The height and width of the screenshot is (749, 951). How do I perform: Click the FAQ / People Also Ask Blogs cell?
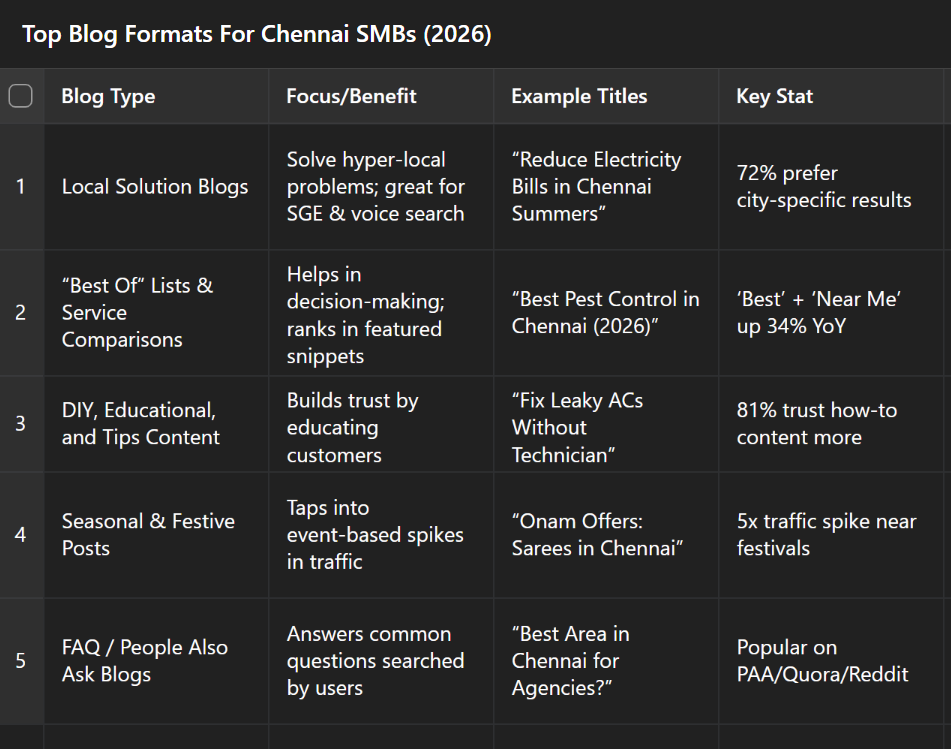[x=156, y=662]
